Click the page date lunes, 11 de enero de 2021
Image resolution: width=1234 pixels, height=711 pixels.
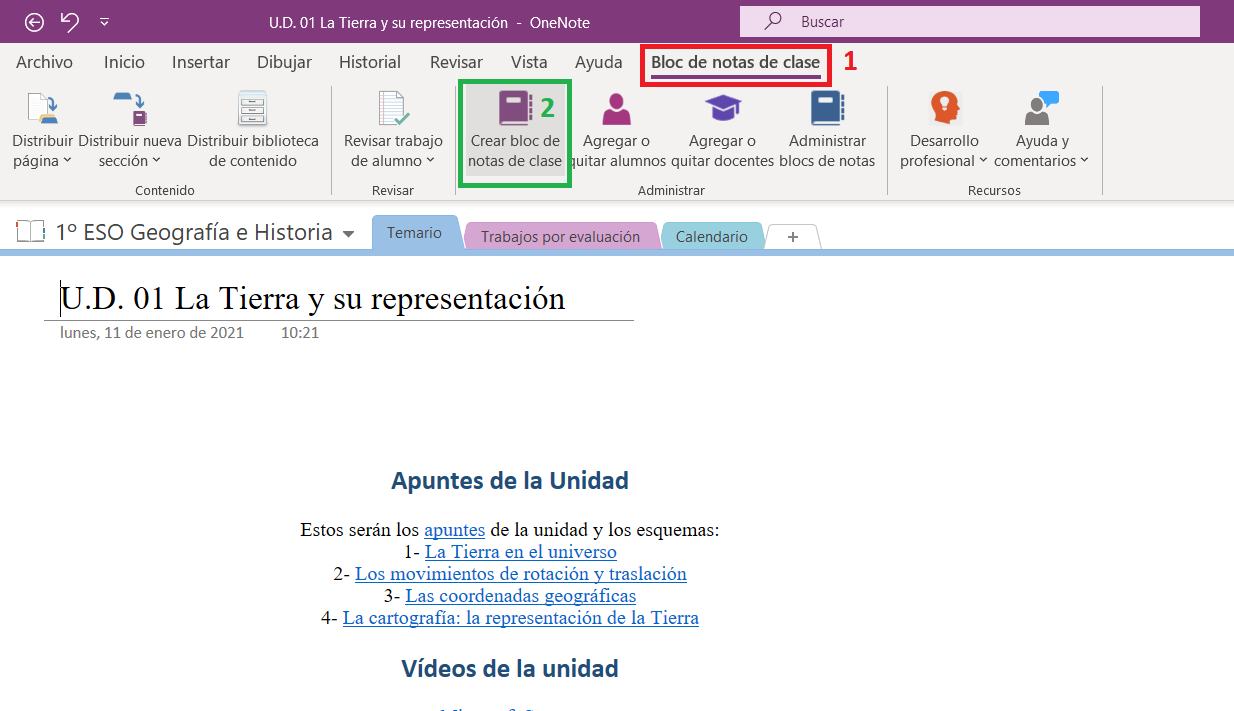click(152, 332)
